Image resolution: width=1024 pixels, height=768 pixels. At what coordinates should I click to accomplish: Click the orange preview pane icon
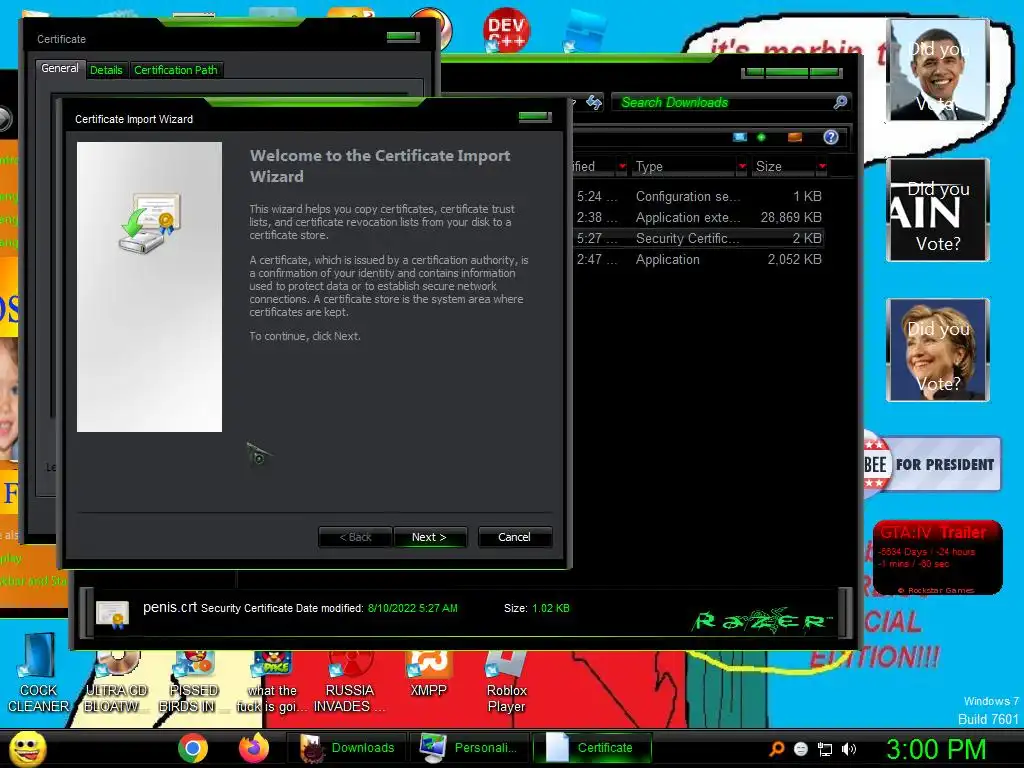[x=795, y=137]
